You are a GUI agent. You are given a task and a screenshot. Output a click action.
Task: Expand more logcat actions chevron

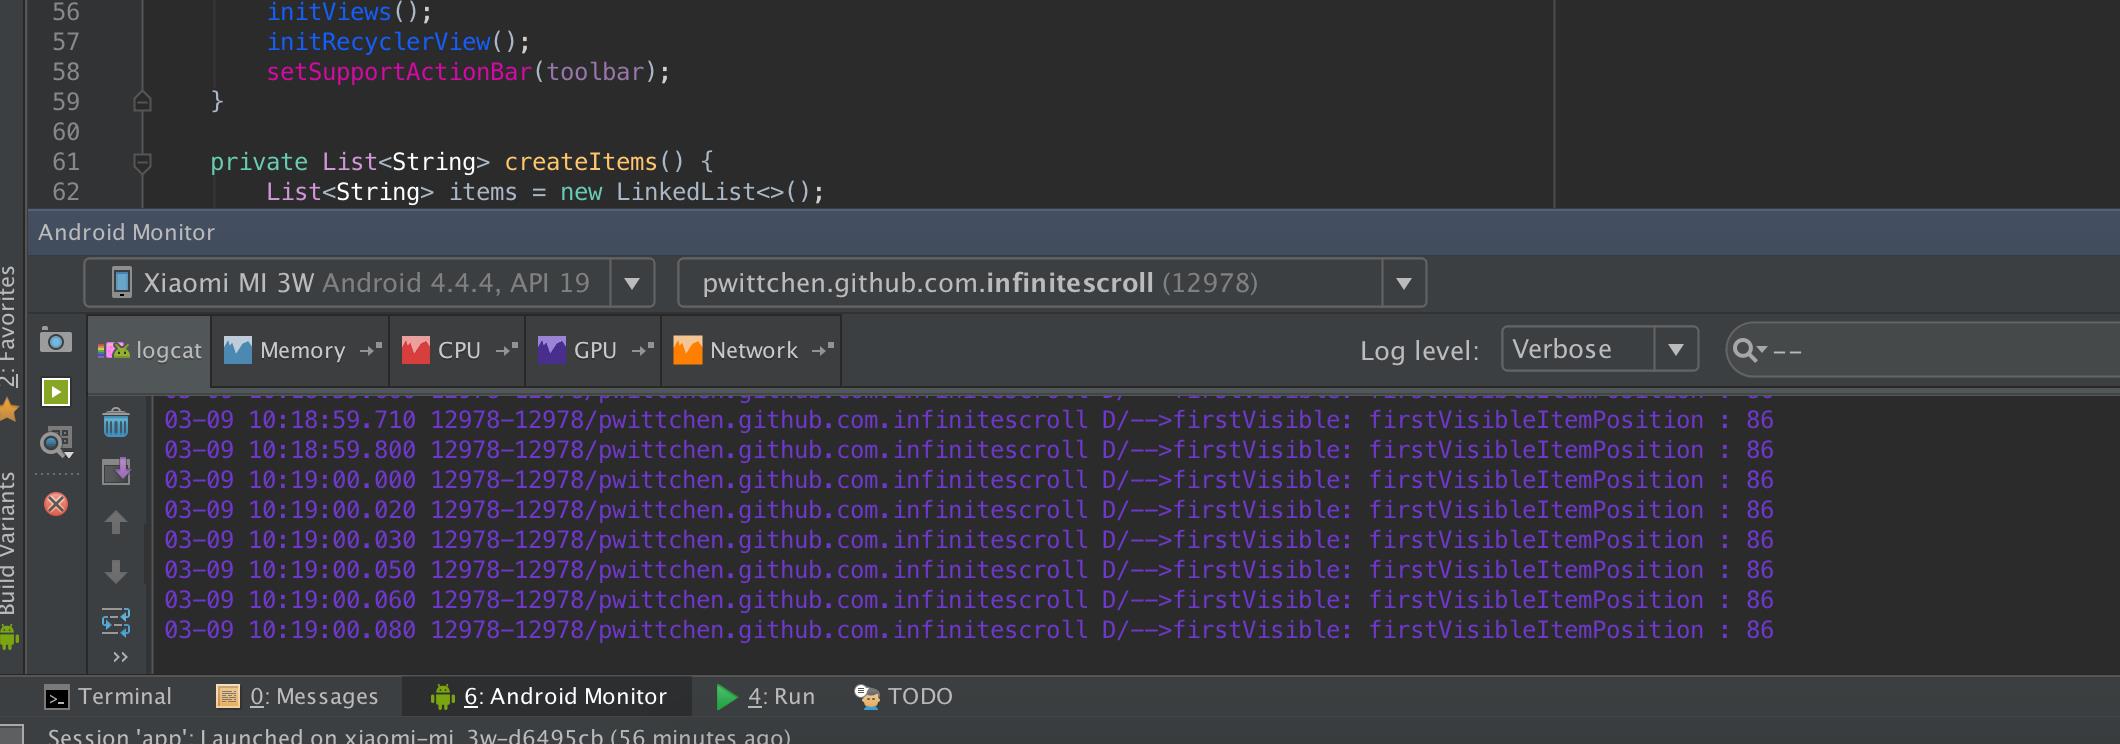pos(121,657)
